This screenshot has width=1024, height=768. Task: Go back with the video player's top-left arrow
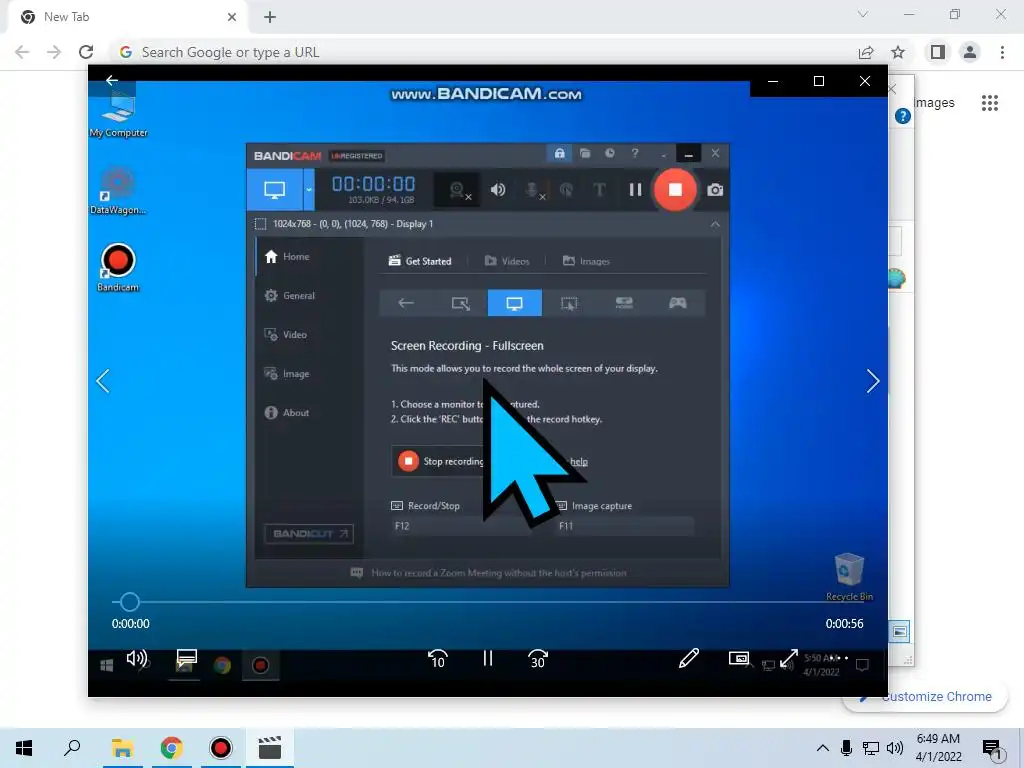pyautogui.click(x=112, y=80)
